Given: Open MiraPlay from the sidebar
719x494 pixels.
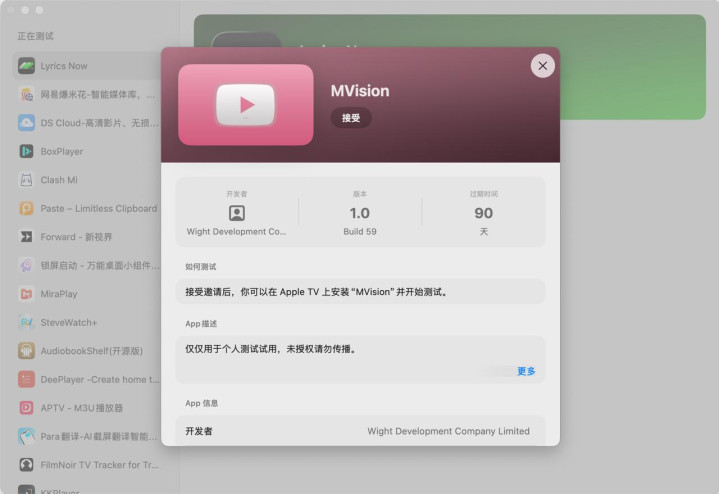Looking at the screenshot, I should [87, 294].
